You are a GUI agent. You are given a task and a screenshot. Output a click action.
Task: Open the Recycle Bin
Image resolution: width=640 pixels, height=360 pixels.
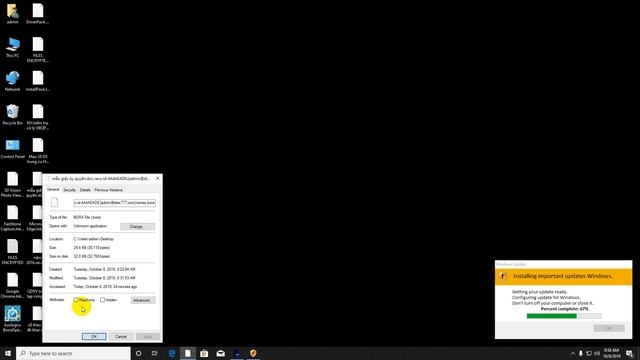12,115
